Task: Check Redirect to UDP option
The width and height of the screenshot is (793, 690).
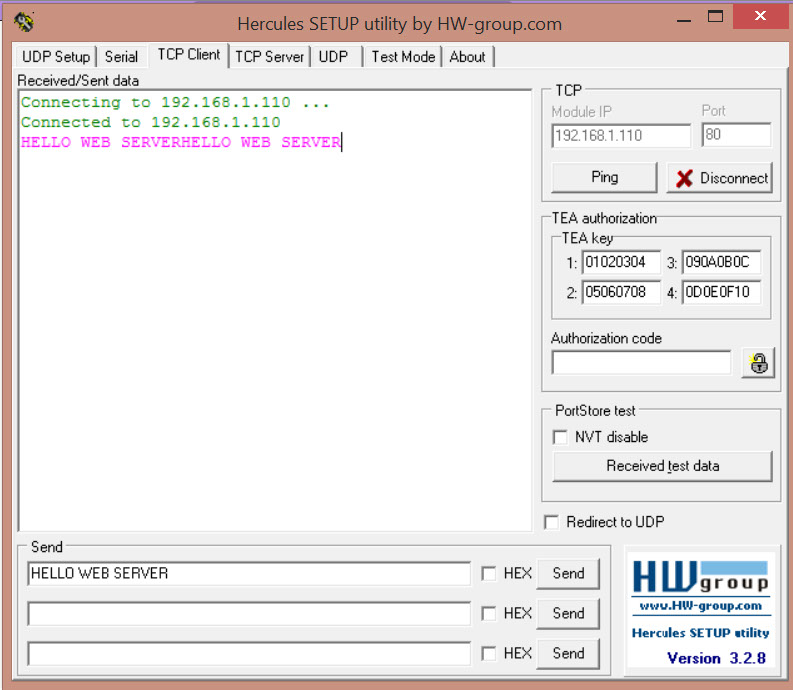Action: tap(551, 522)
